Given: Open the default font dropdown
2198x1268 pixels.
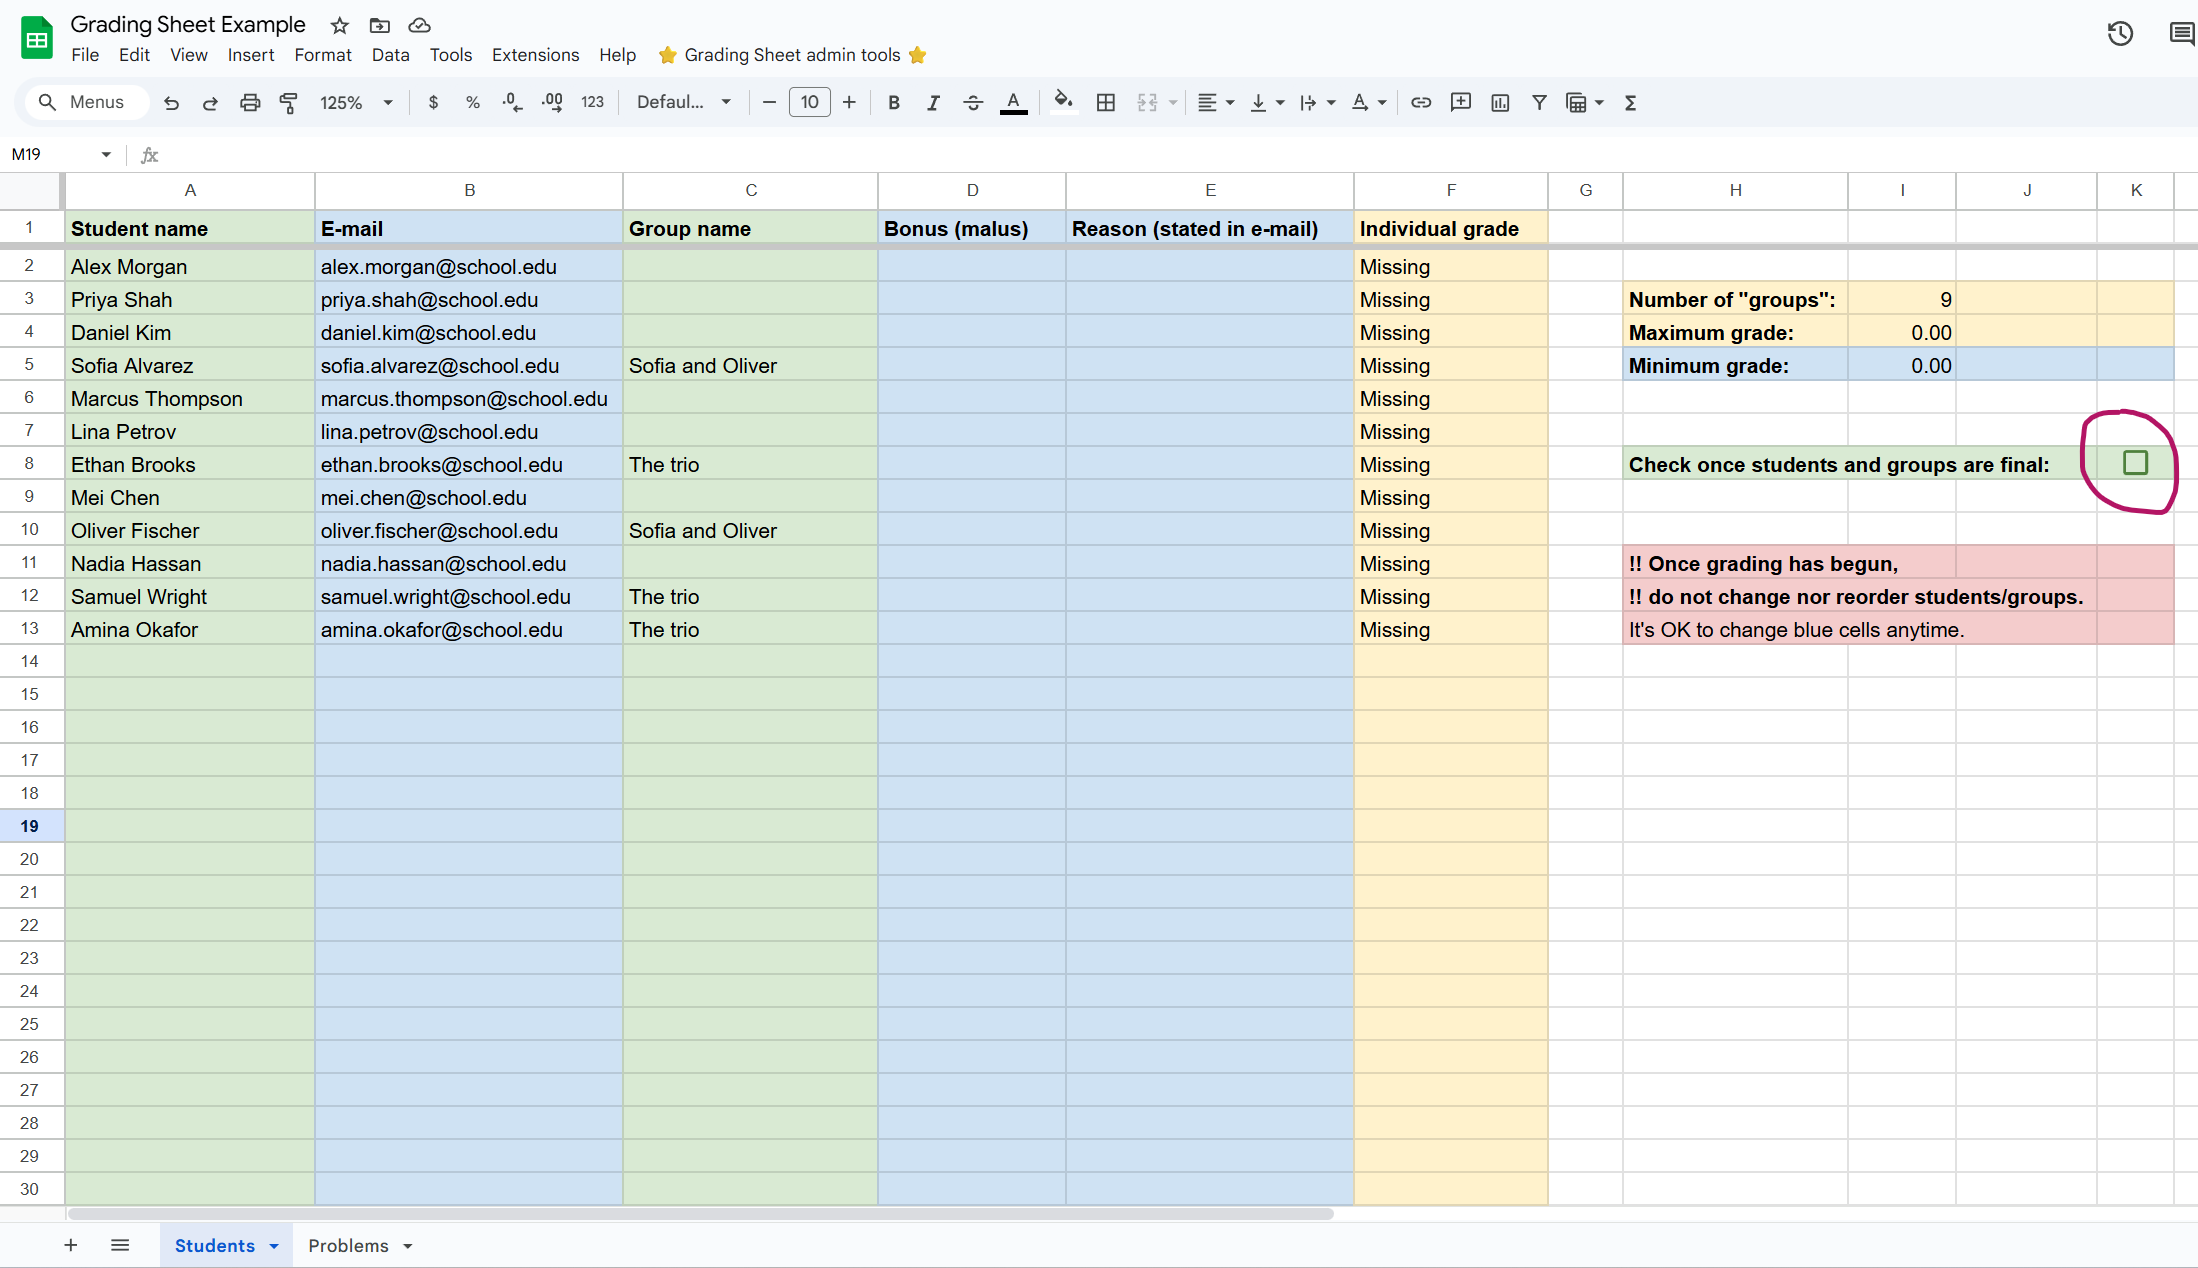Looking at the screenshot, I should coord(684,102).
